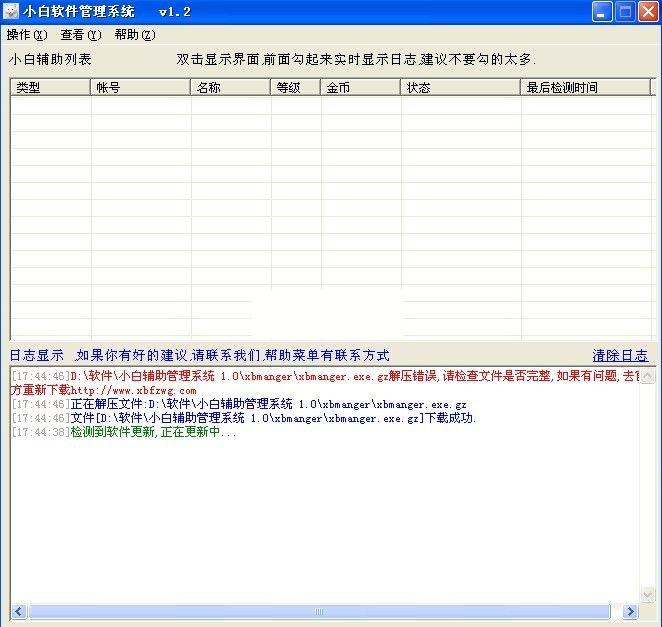This screenshot has width=662, height=627.
Task: Sort list by the 类型 column header
Action: point(50,88)
